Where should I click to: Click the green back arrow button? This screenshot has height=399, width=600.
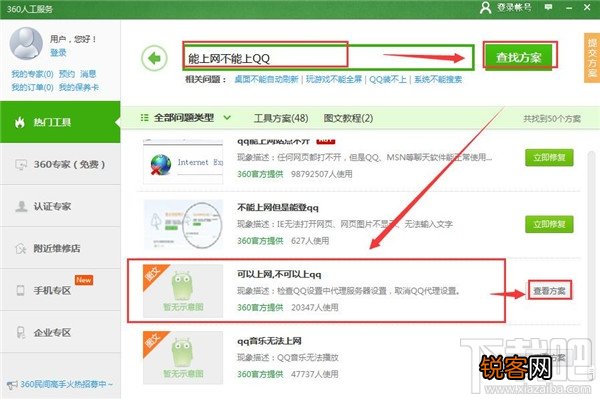click(154, 59)
